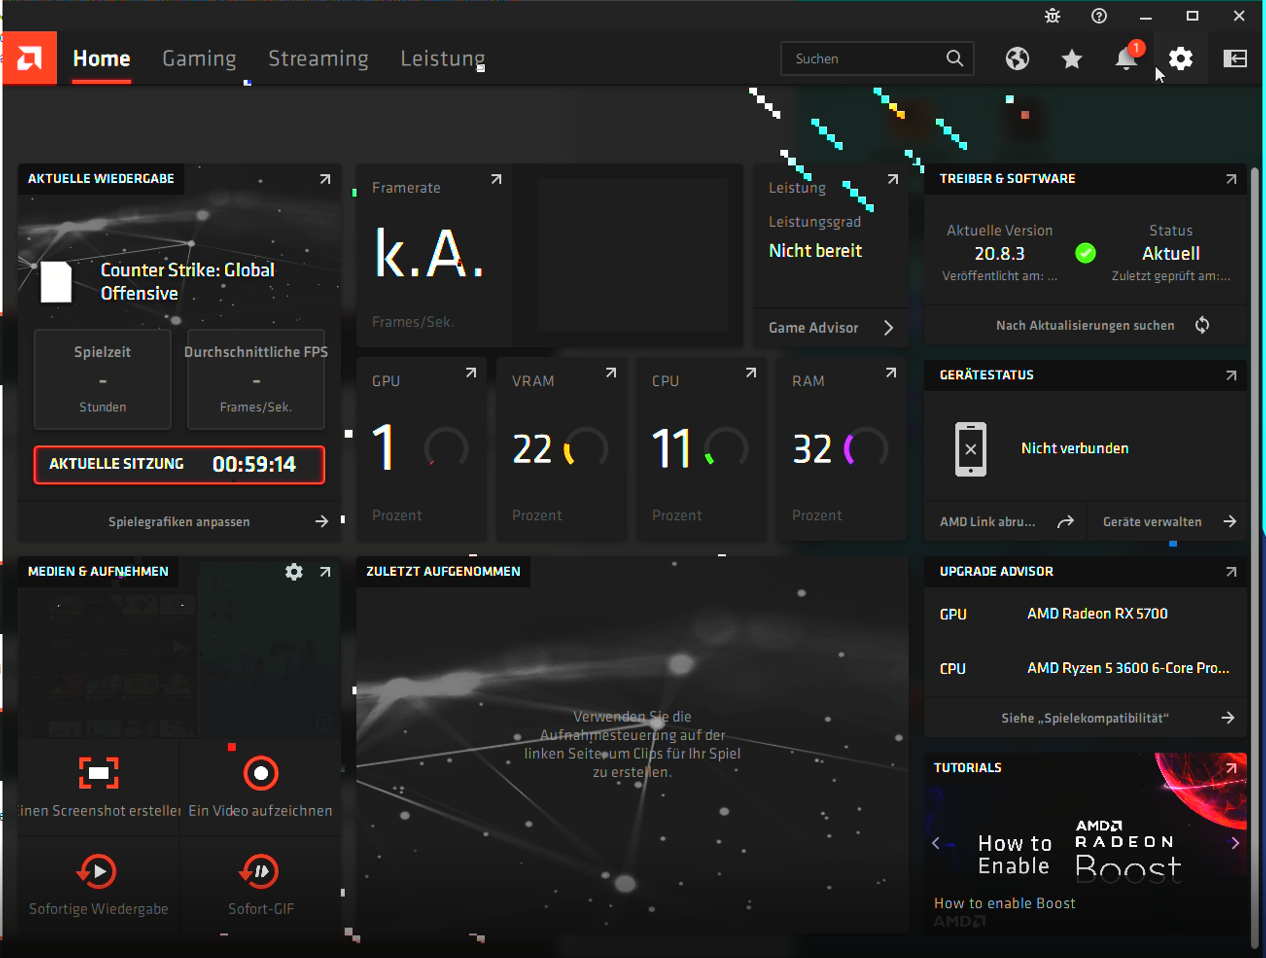
Task: Go to next tutorial arrow
Action: coord(1235,843)
